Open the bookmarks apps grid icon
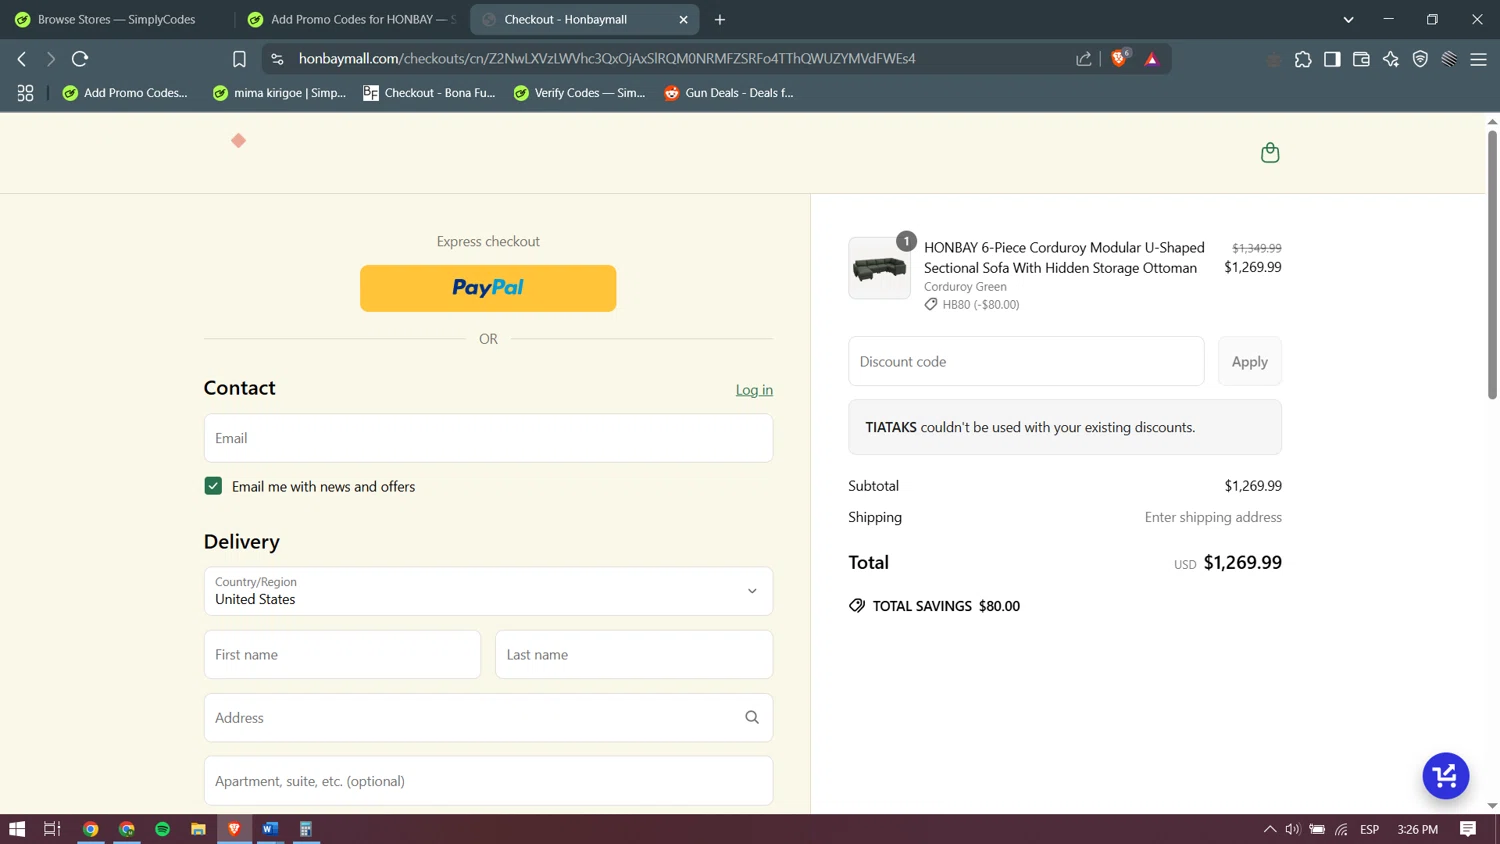This screenshot has width=1500, height=844. click(25, 93)
